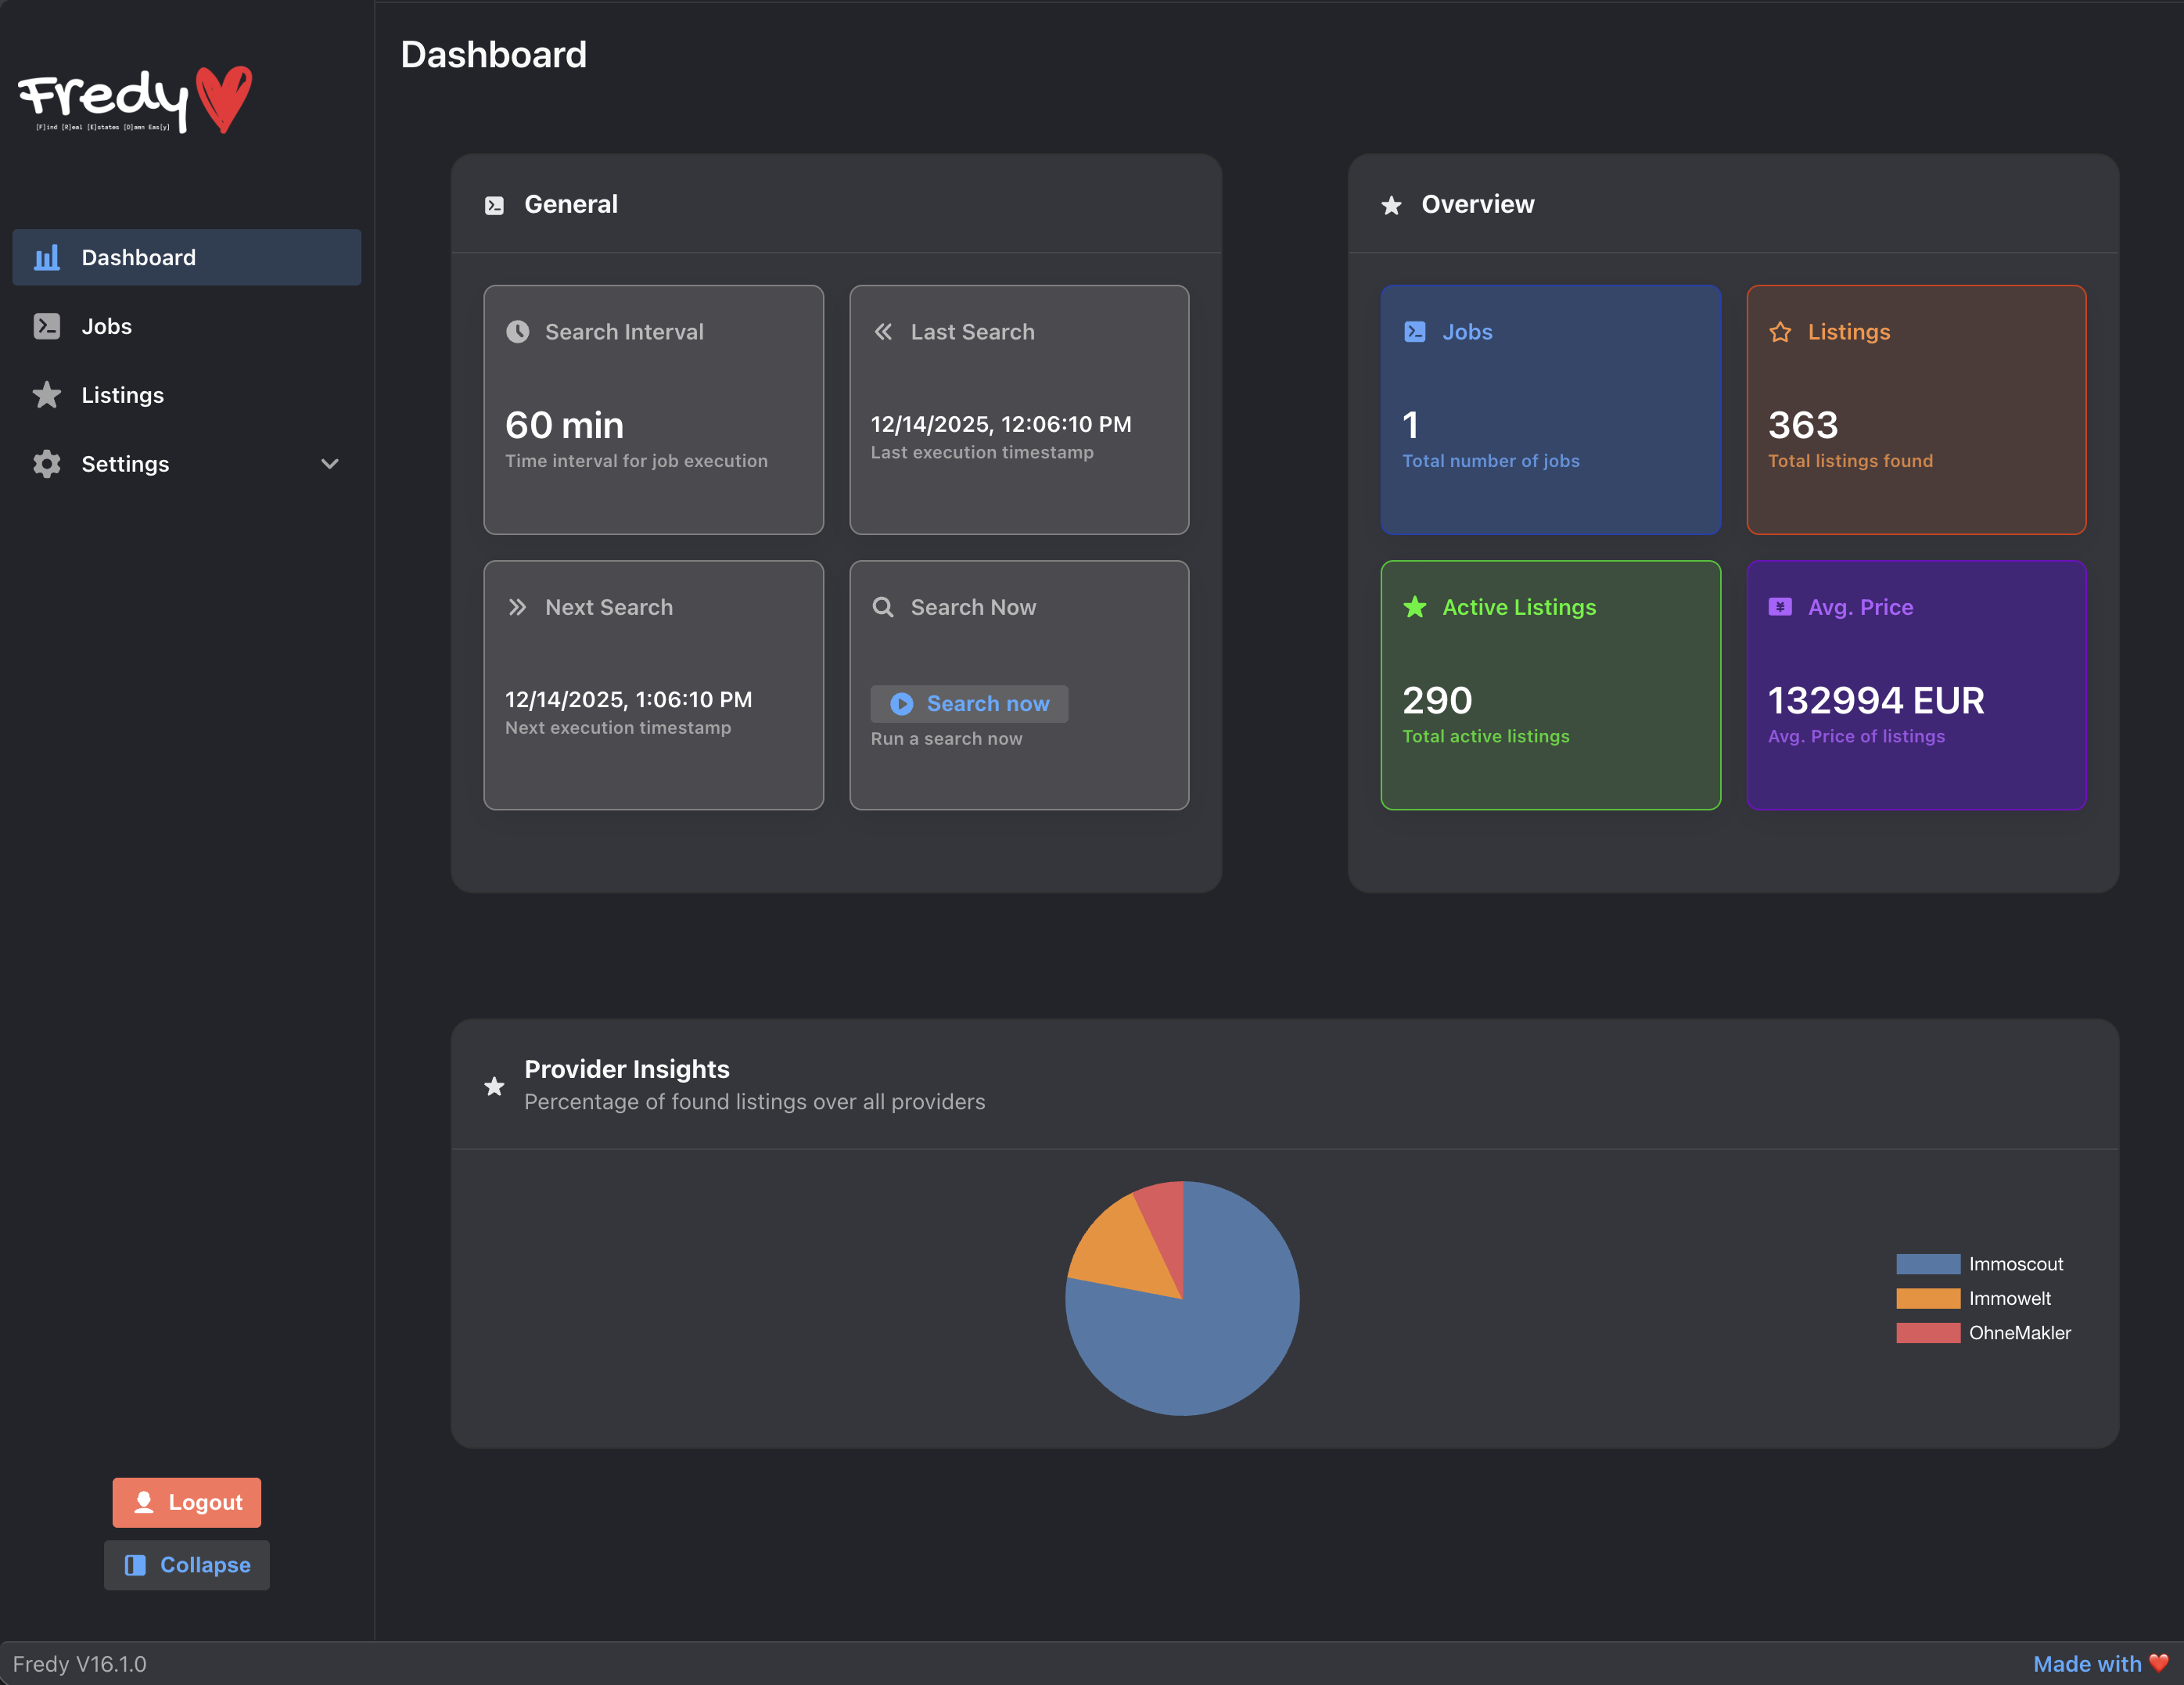2184x1685 pixels.
Task: Click the Total listings found caption
Action: point(1851,461)
